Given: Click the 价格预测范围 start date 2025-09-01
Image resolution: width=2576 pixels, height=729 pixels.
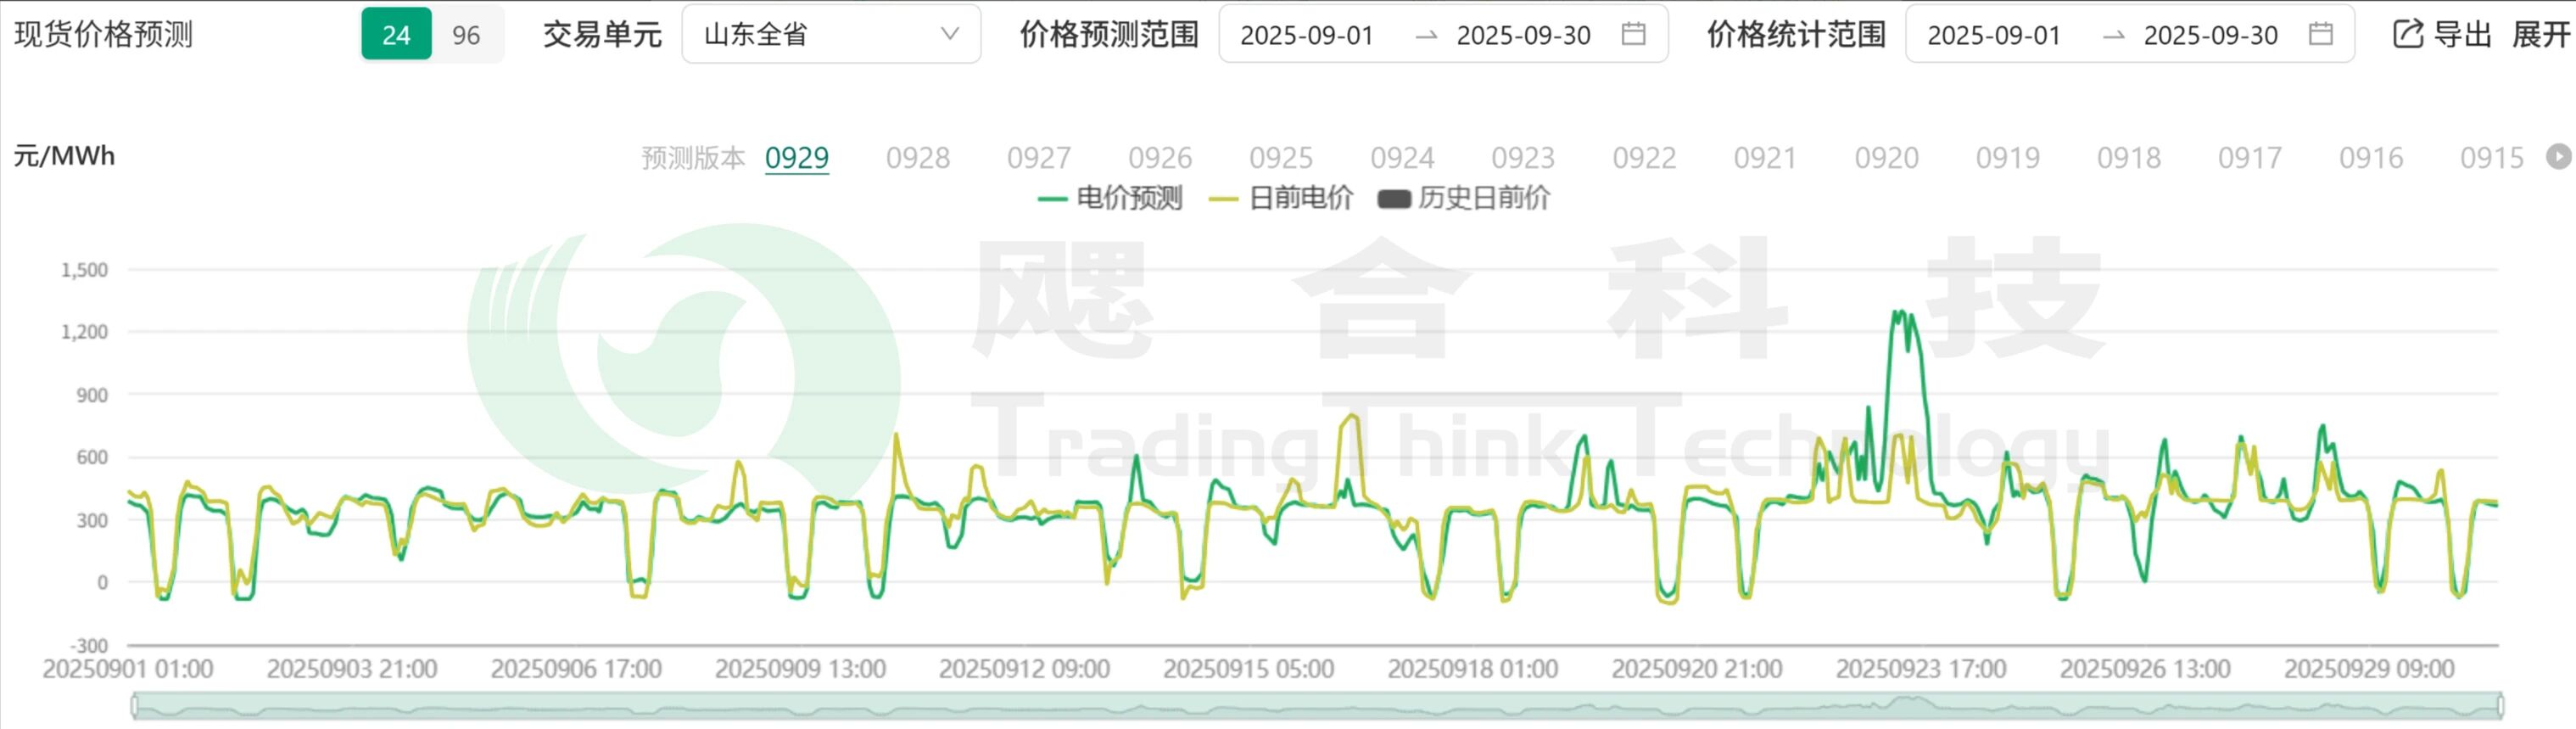Looking at the screenshot, I should (x=1306, y=35).
